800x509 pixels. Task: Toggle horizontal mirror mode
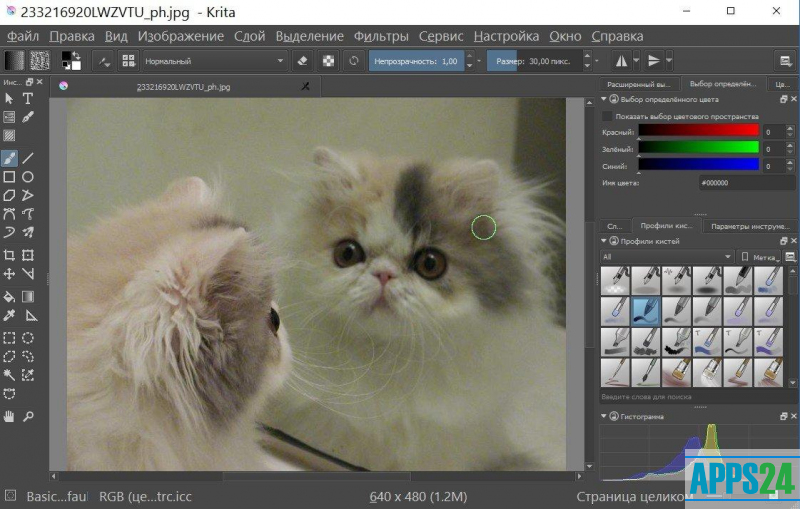621,61
